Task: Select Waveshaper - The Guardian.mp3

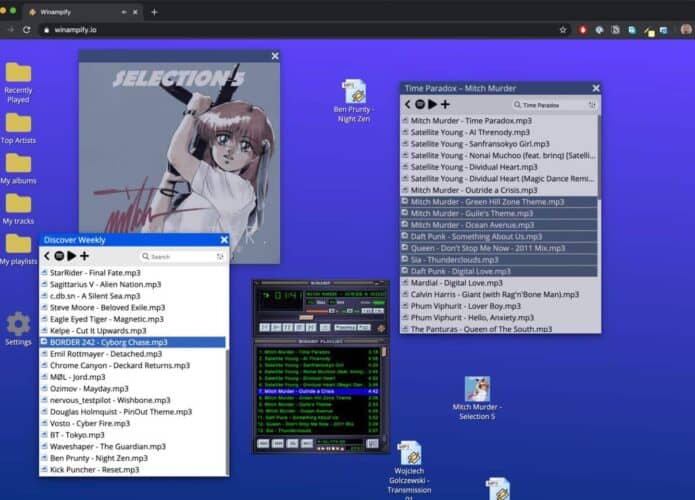Action: 133,446
